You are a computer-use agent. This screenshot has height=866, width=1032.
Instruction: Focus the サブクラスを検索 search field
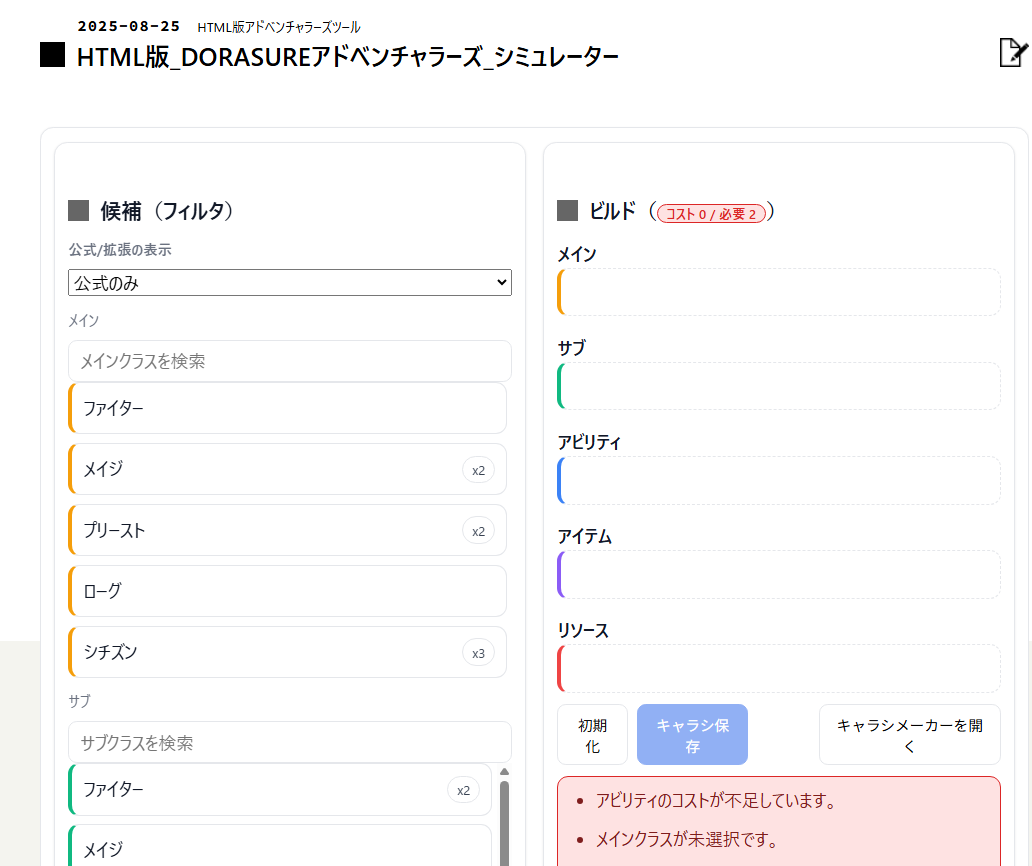(290, 742)
